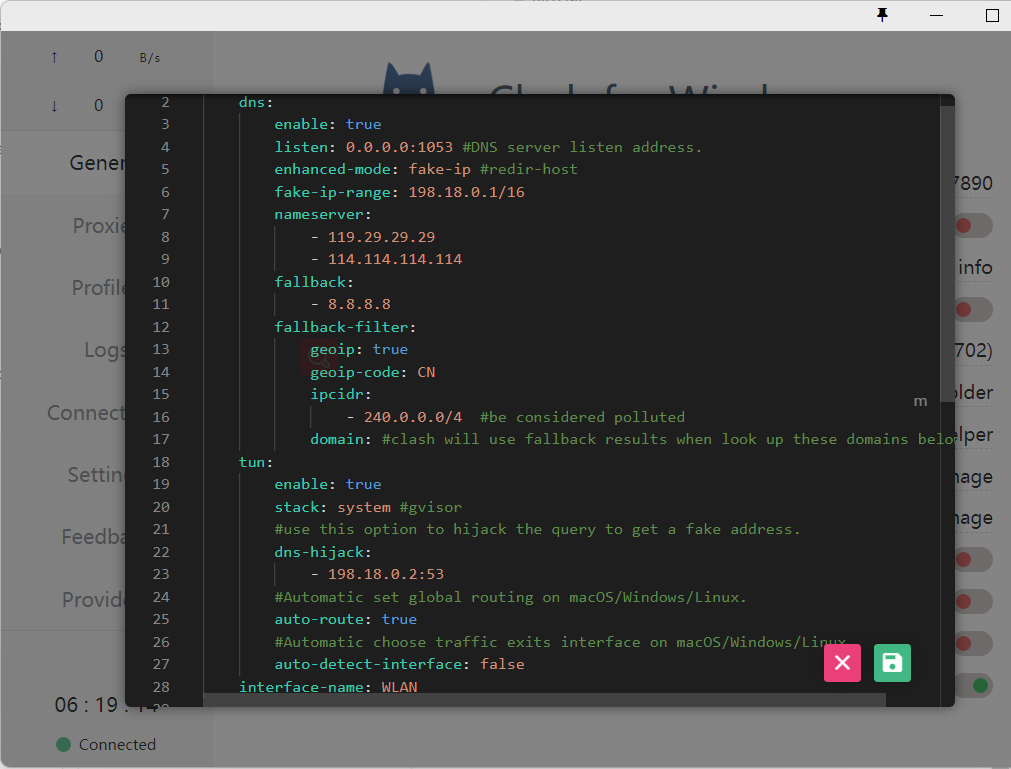Click the "nameserver:" key
This screenshot has height=769, width=1011.
coord(323,215)
